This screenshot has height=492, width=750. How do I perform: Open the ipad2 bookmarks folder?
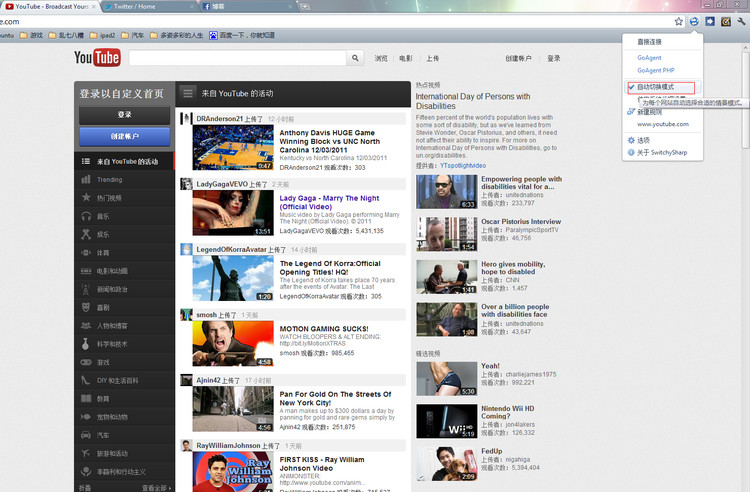(102, 35)
